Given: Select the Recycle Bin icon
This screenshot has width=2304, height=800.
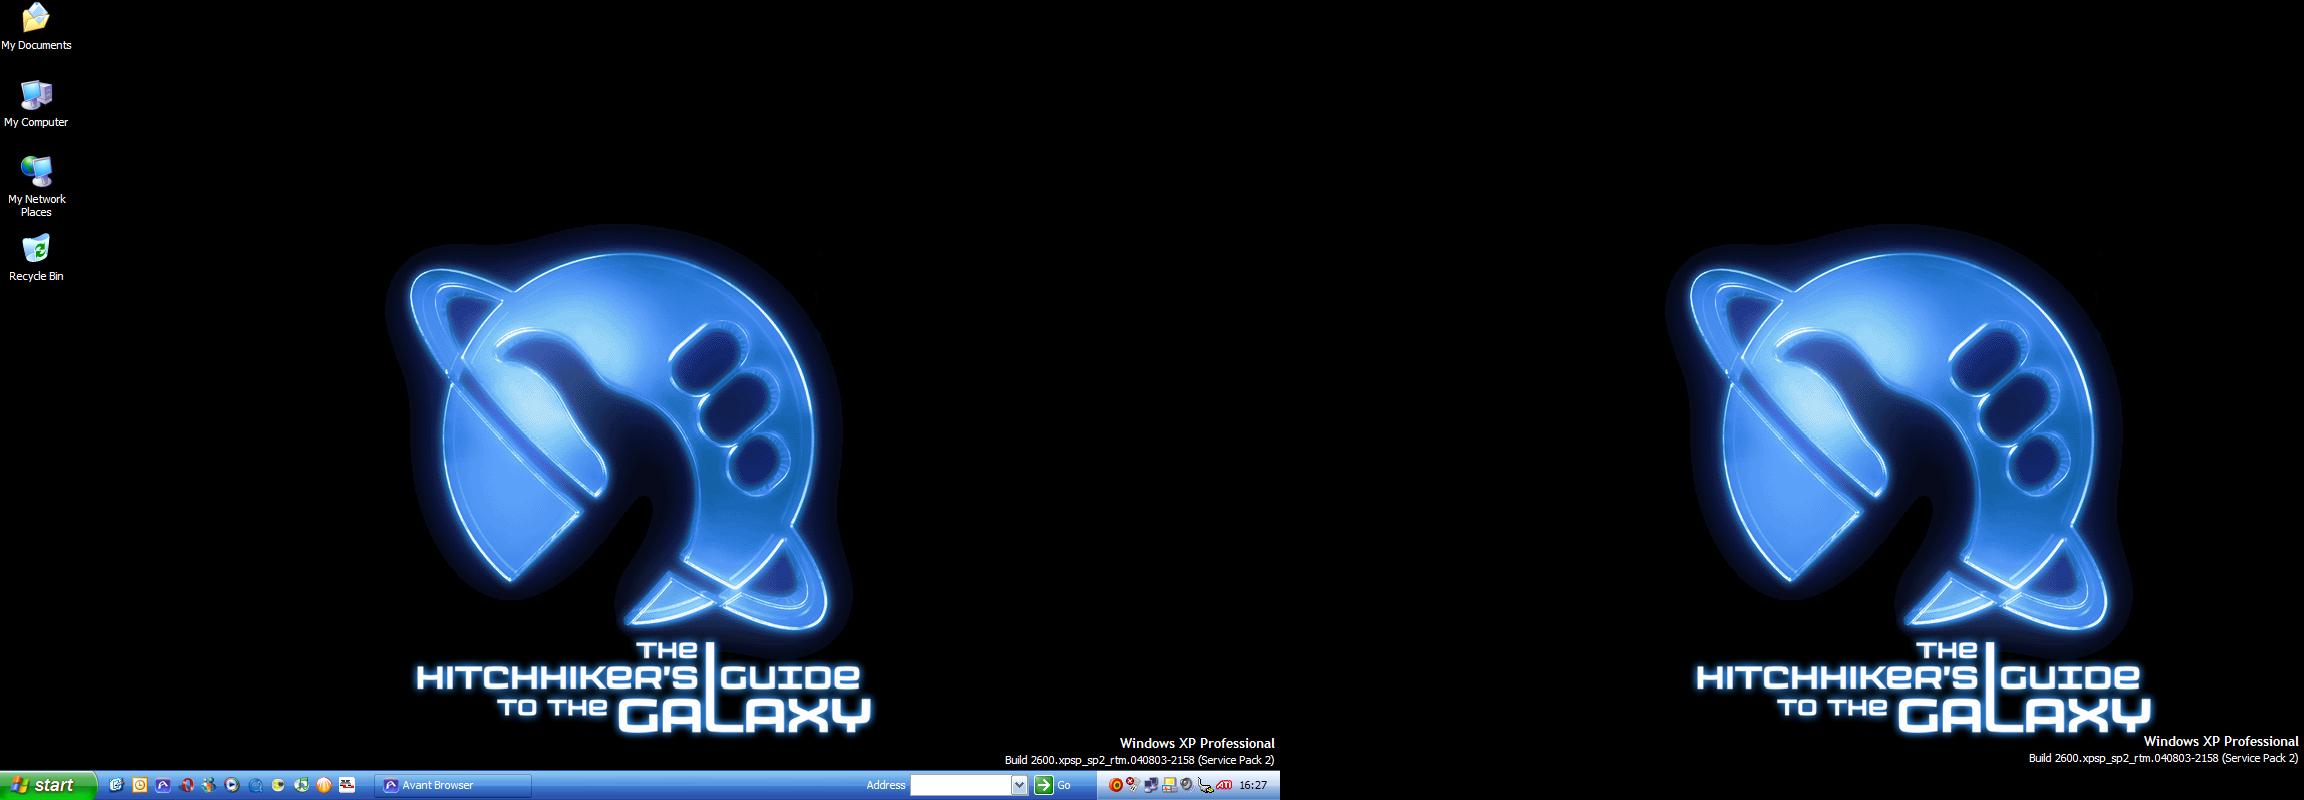Looking at the screenshot, I should coord(36,258).
